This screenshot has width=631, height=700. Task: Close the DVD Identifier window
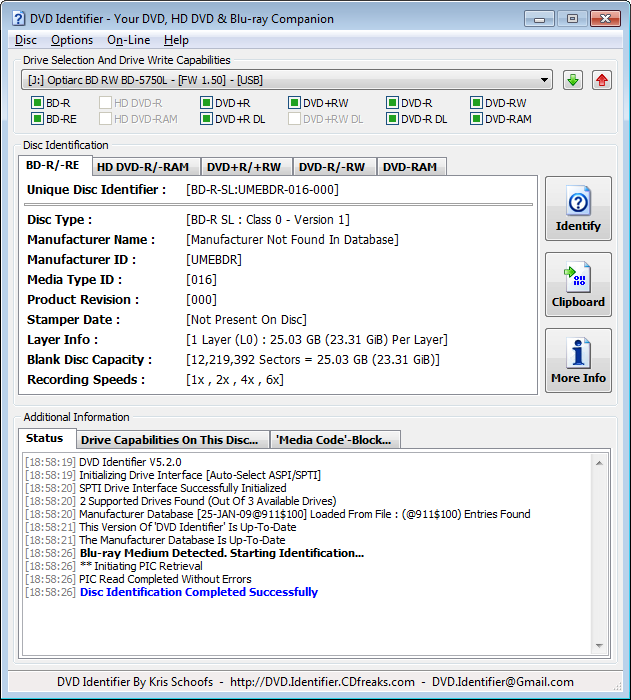[605, 19]
